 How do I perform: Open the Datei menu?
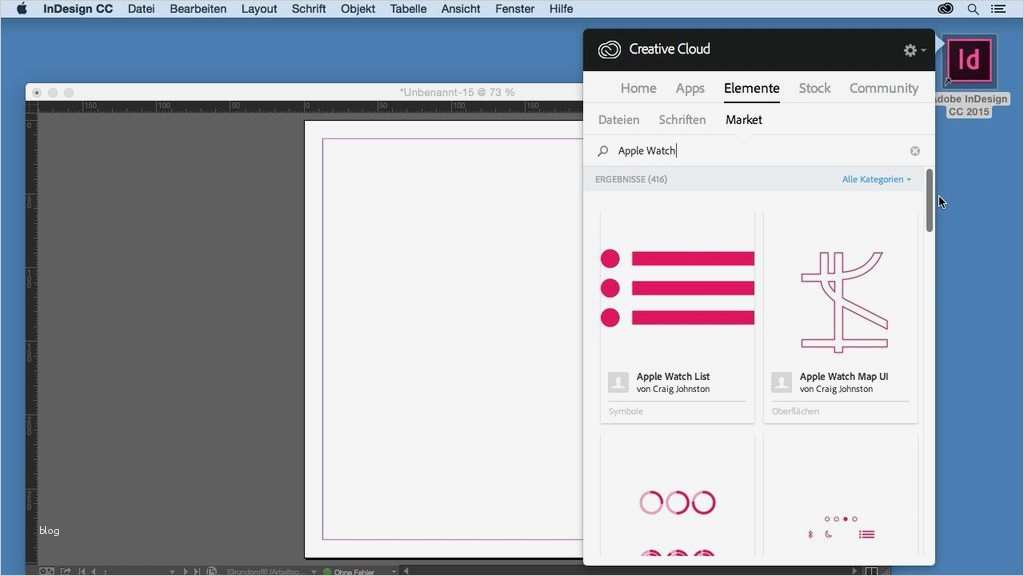pyautogui.click(x=141, y=8)
